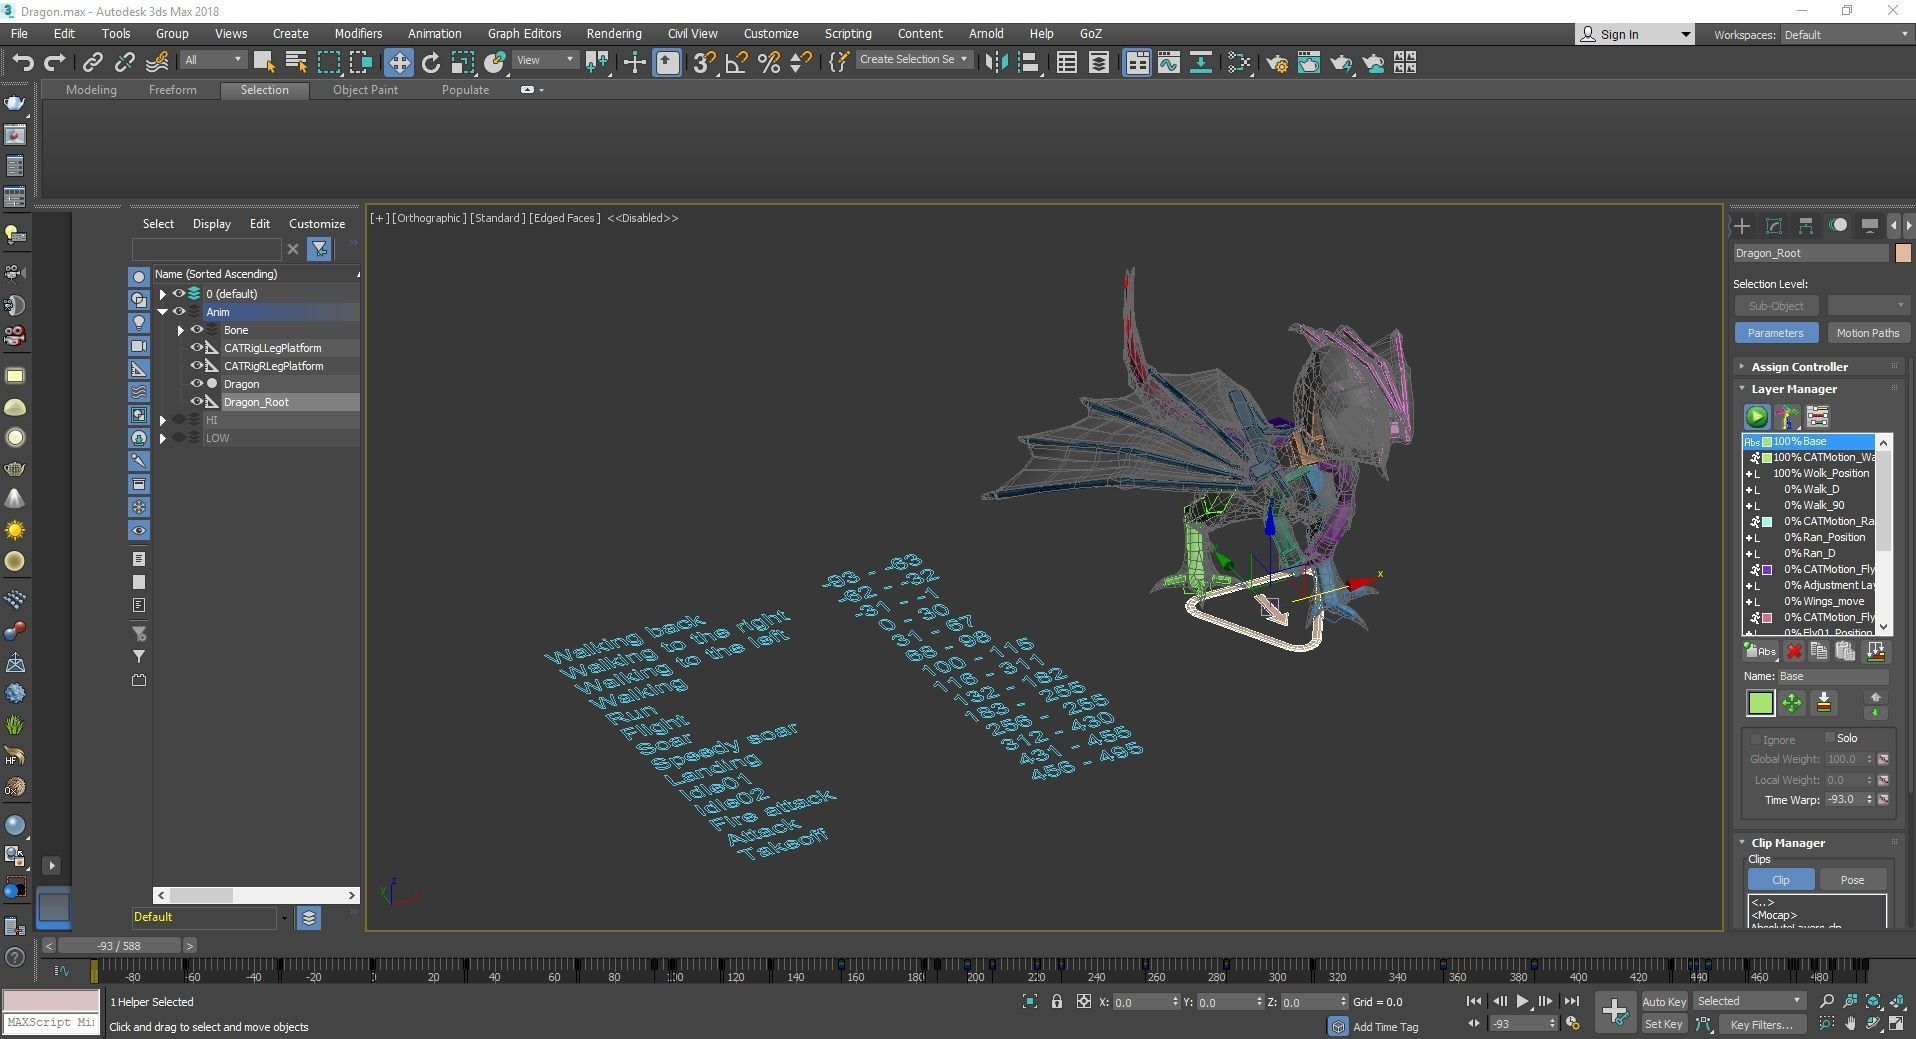
Task: Click the Parameters button
Action: tap(1776, 333)
